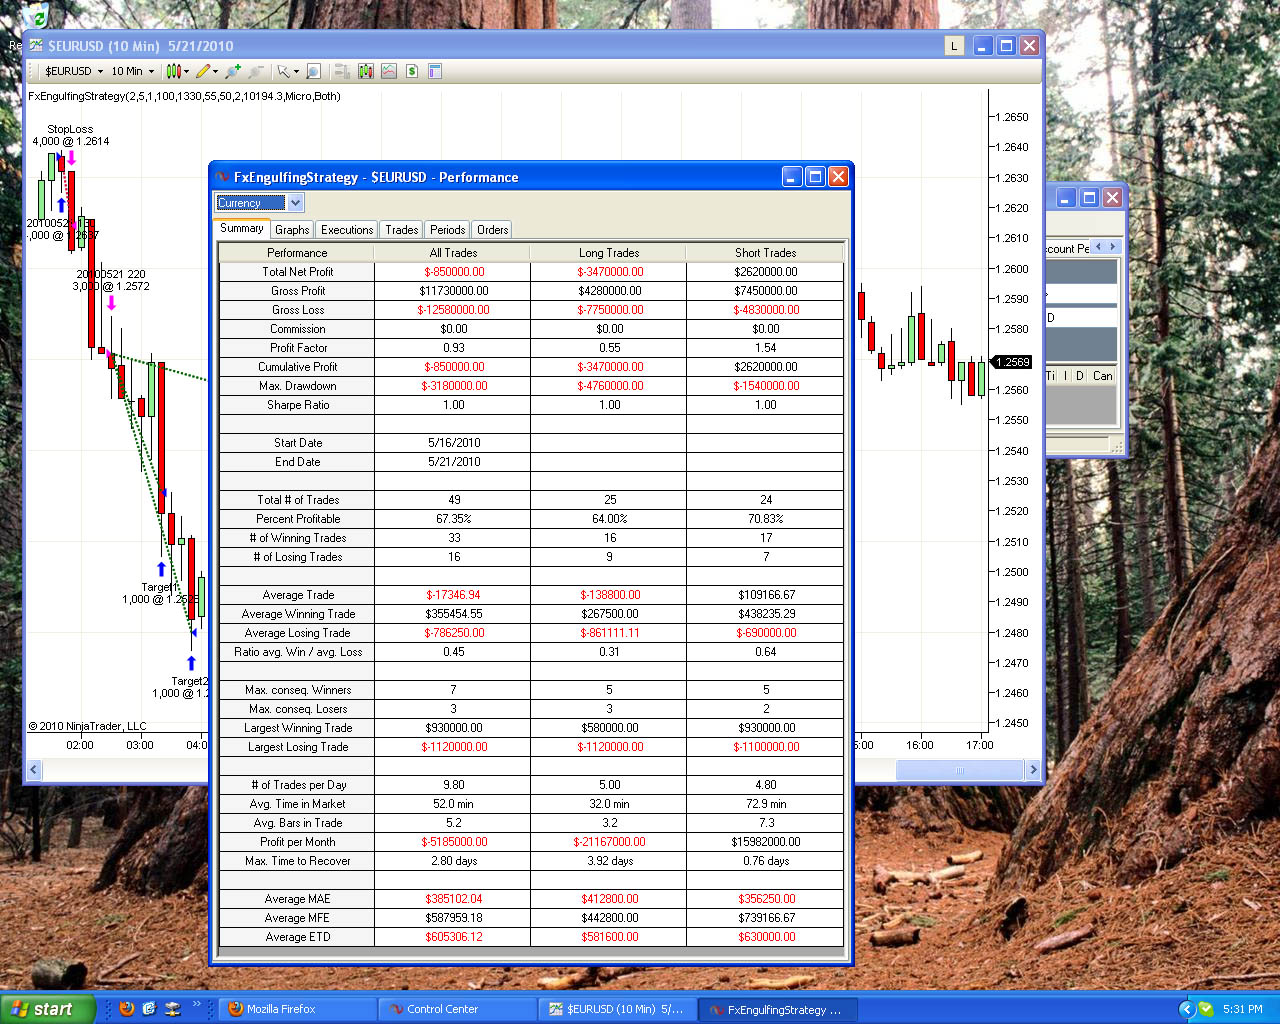Switch to FxEngulfingStrategy taskbar button

pyautogui.click(x=777, y=1009)
